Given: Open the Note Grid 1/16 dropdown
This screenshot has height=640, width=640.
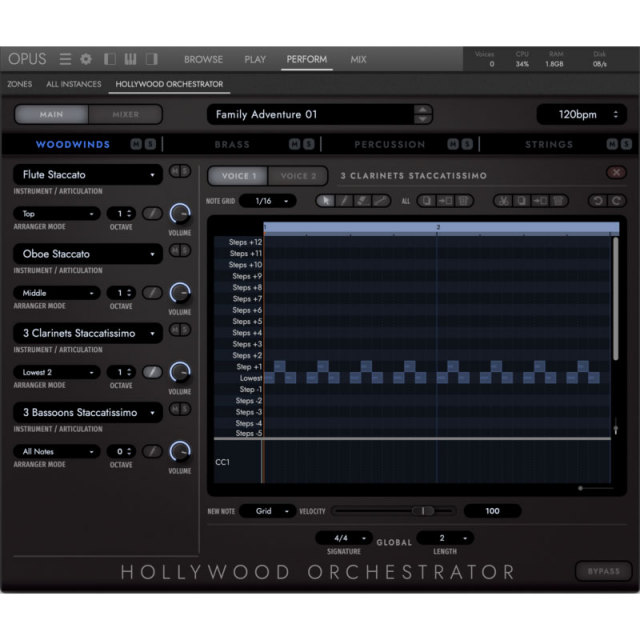Looking at the screenshot, I should pos(267,201).
